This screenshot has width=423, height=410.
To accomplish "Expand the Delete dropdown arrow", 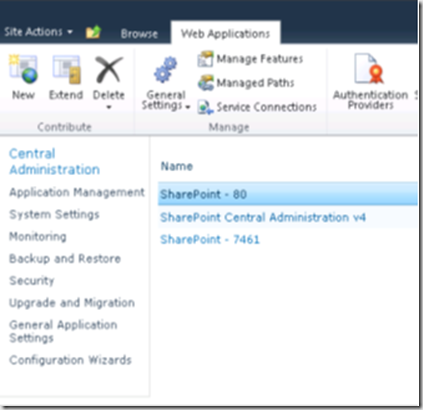I will (x=109, y=107).
